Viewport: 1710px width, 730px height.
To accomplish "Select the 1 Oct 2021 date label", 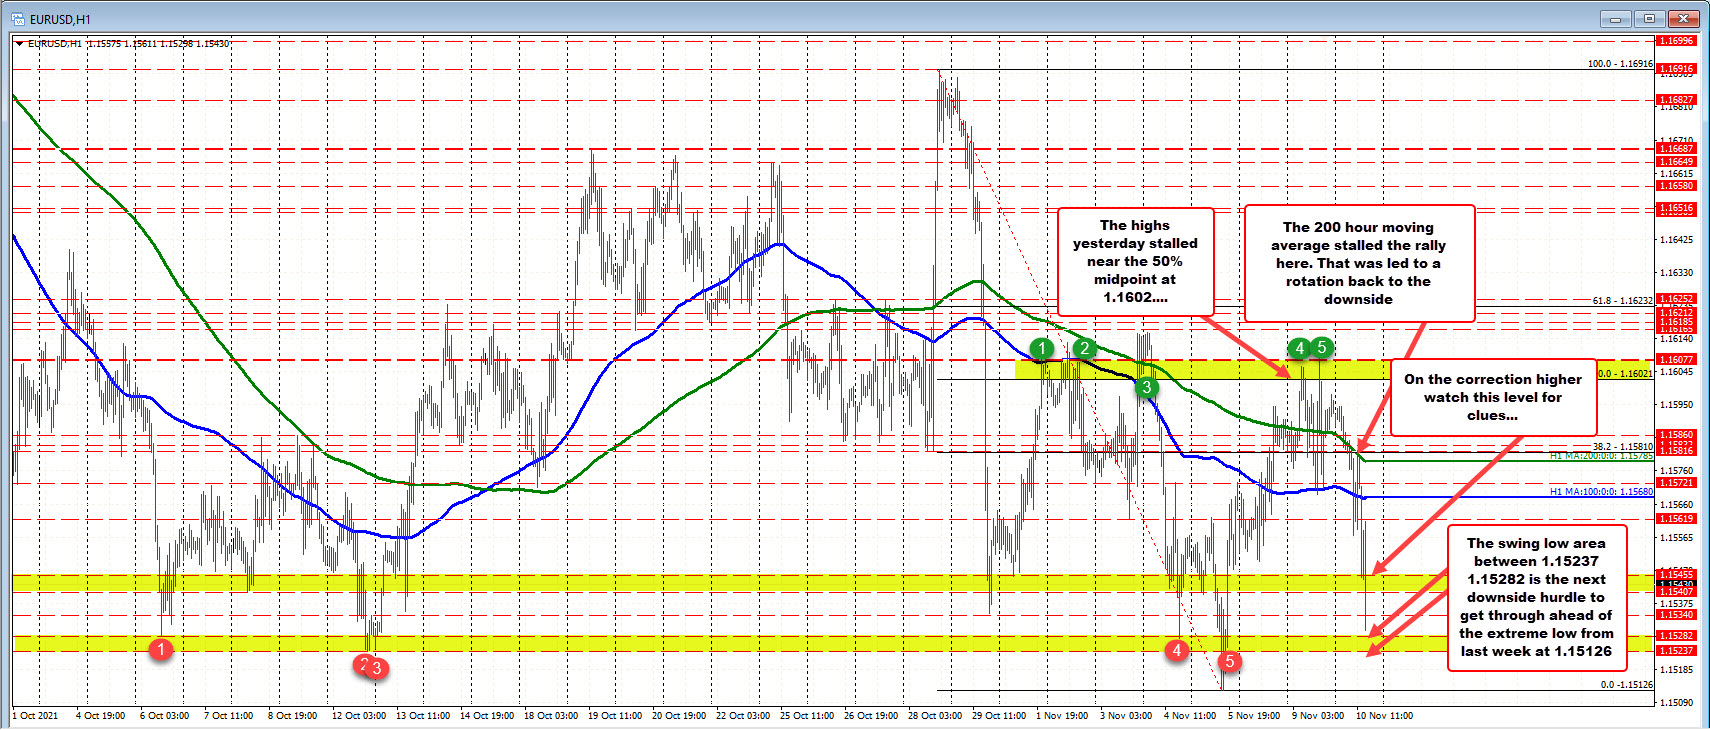I will 35,716.
